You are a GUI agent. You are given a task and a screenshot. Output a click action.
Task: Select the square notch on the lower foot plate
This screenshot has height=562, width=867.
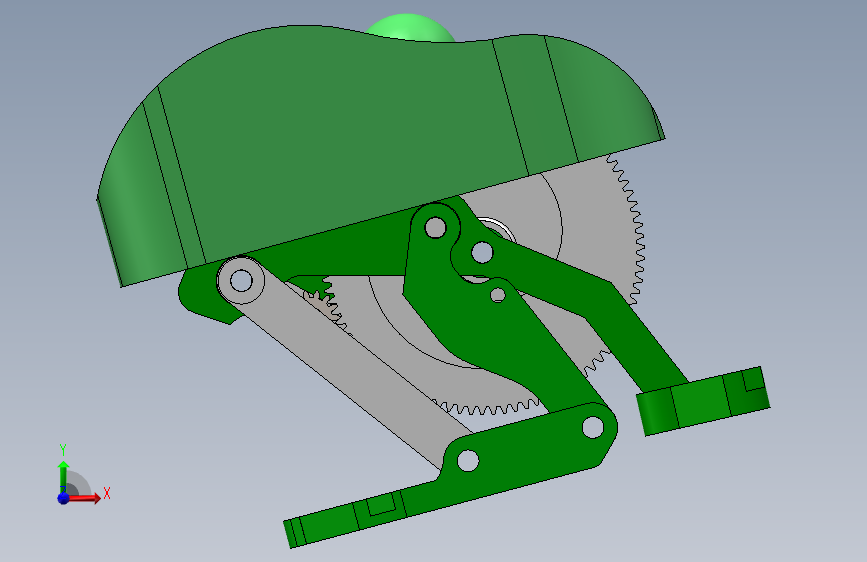(382, 504)
